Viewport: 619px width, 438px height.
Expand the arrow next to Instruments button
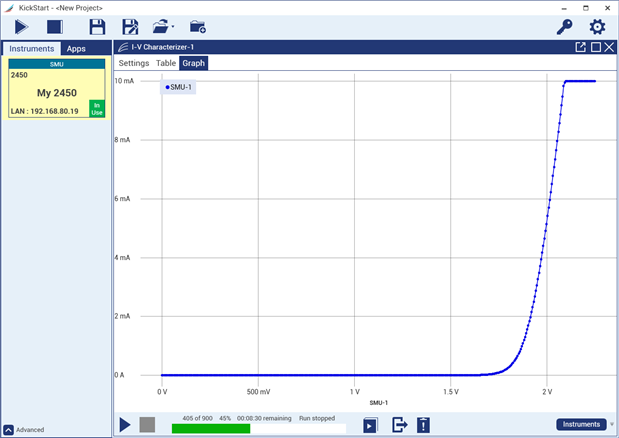[612, 425]
